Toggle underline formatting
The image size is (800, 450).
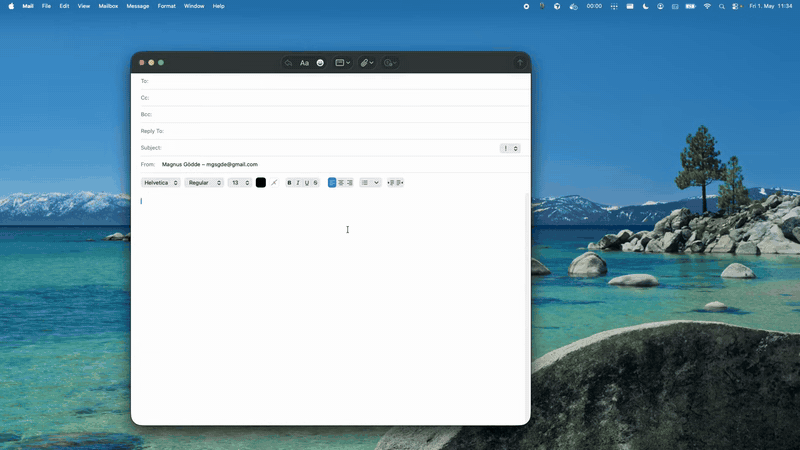(x=307, y=183)
